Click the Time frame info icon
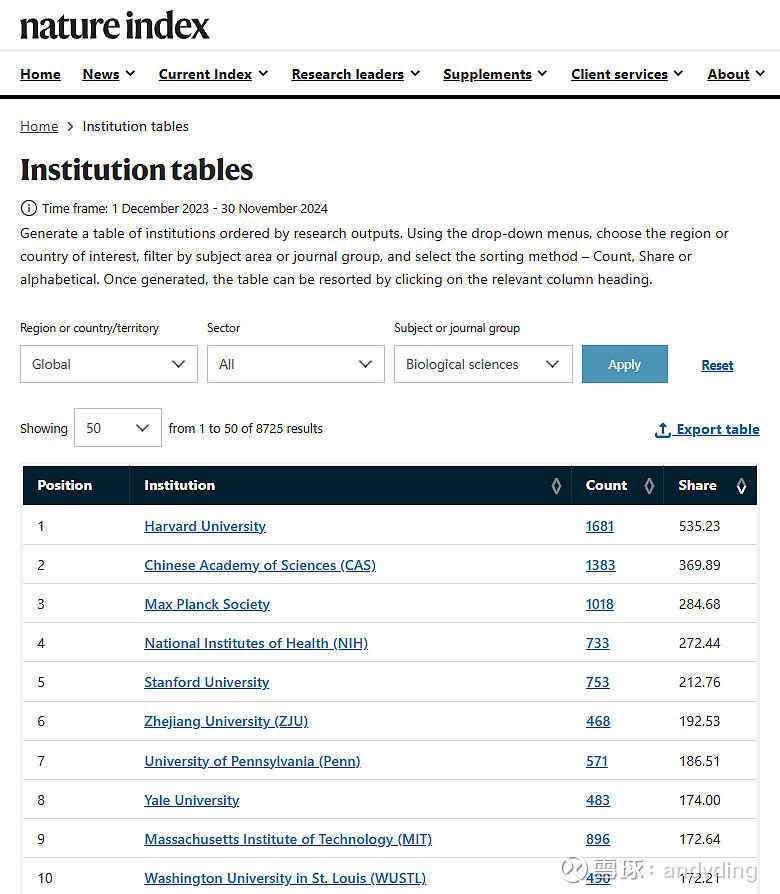The width and height of the screenshot is (780, 894). (28, 208)
